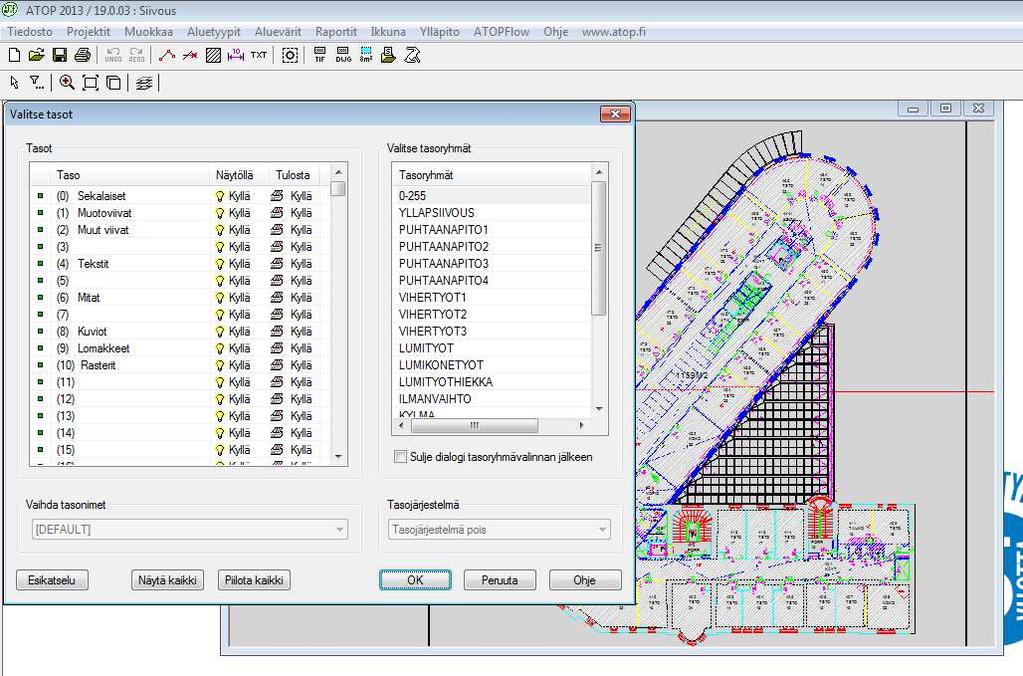Screen dimensions: 1023x676
Task: Open the ATOPFlow menu
Action: coord(501,32)
